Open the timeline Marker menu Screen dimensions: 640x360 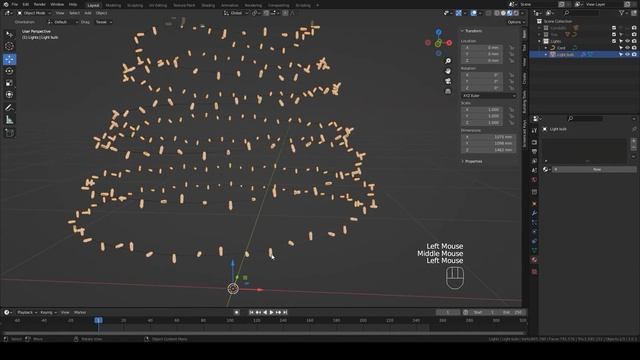tap(80, 312)
